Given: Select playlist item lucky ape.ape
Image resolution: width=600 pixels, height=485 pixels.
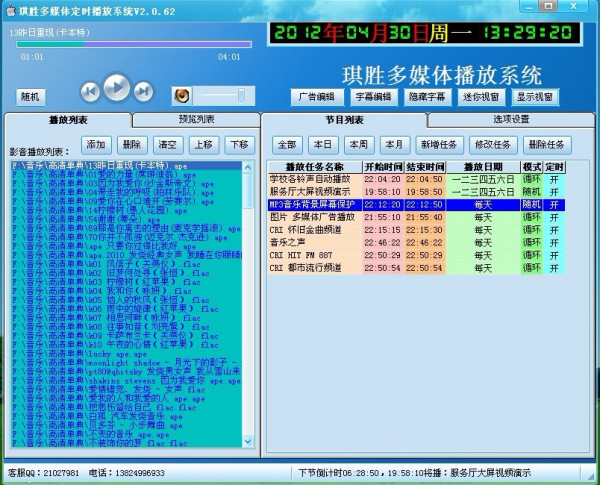Looking at the screenshot, I should 127,354.
